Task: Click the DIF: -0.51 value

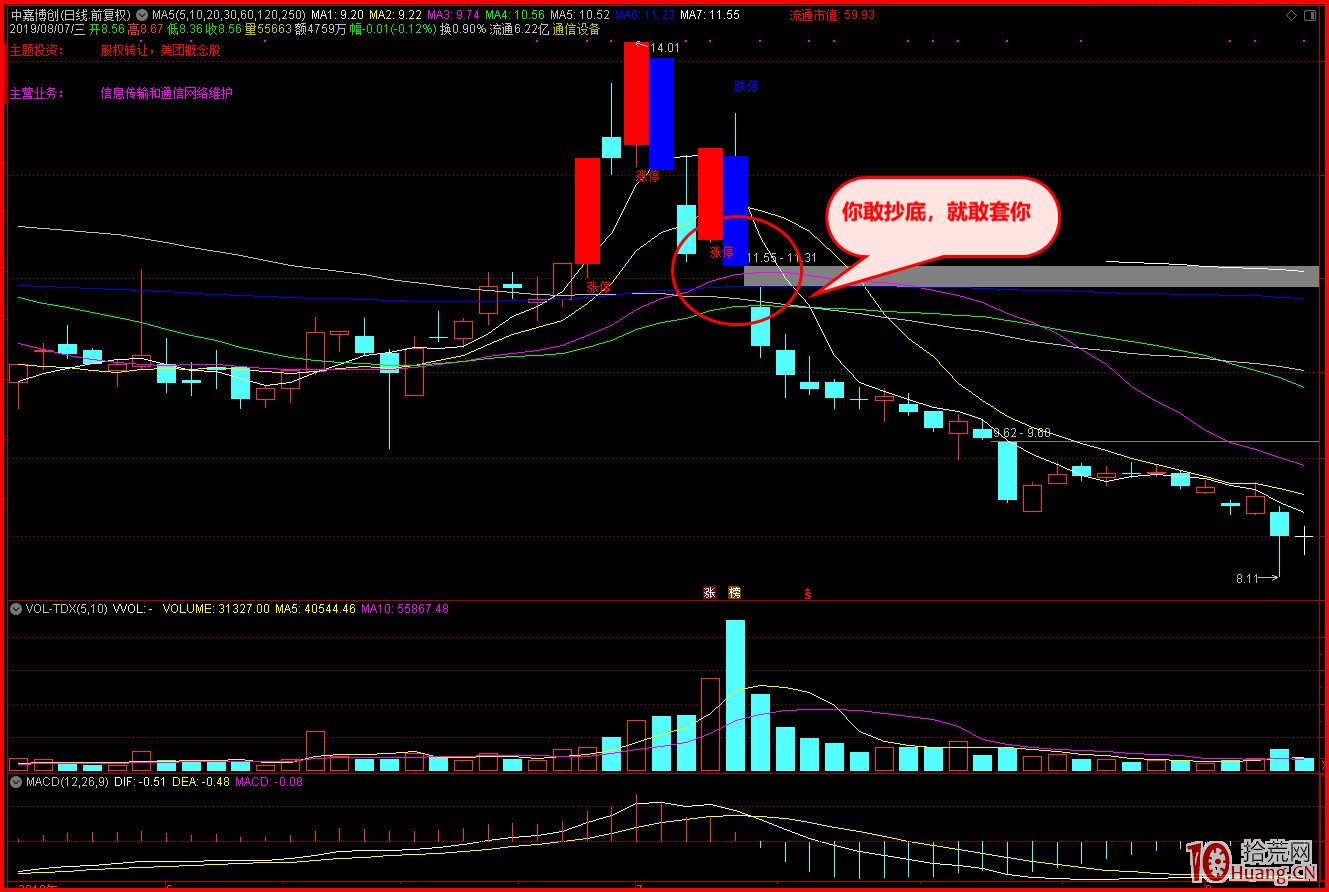Action: click(x=142, y=782)
